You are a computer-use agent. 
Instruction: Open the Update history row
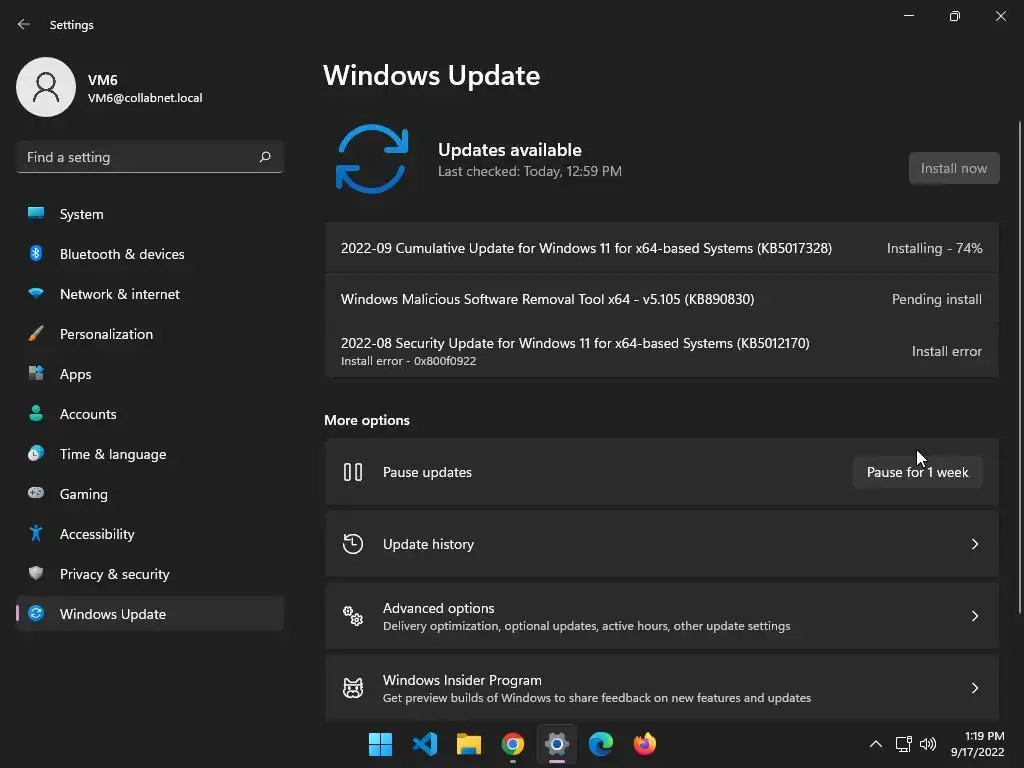(662, 544)
